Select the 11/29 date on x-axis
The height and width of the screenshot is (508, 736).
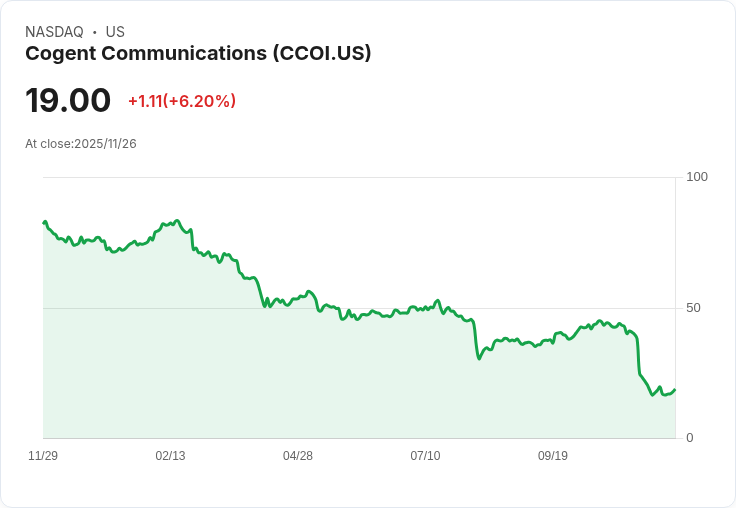point(43,456)
